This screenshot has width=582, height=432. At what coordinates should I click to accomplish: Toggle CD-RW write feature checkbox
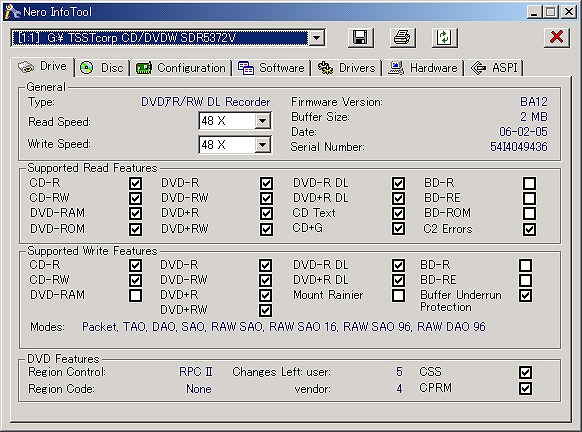click(135, 280)
